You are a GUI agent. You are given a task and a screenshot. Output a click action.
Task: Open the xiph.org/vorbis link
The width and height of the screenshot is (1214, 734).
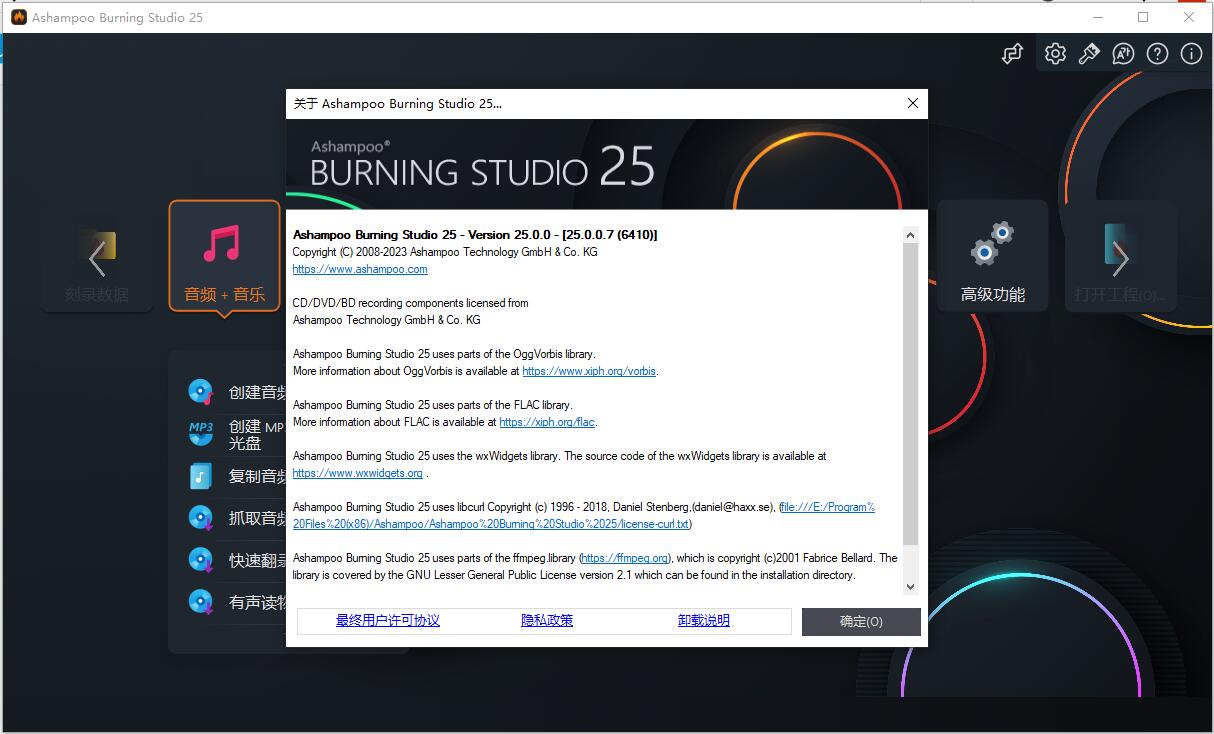tap(589, 371)
